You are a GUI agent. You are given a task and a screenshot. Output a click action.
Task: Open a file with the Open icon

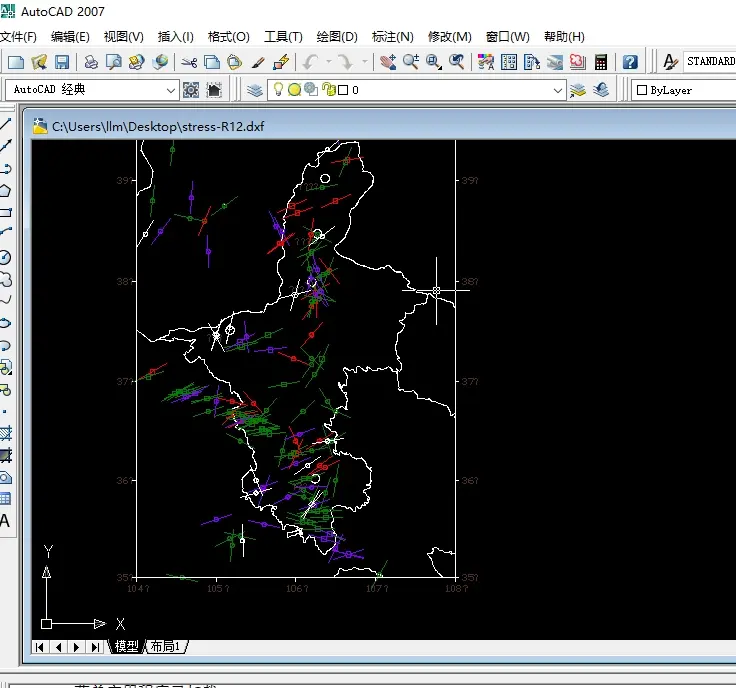[x=39, y=61]
